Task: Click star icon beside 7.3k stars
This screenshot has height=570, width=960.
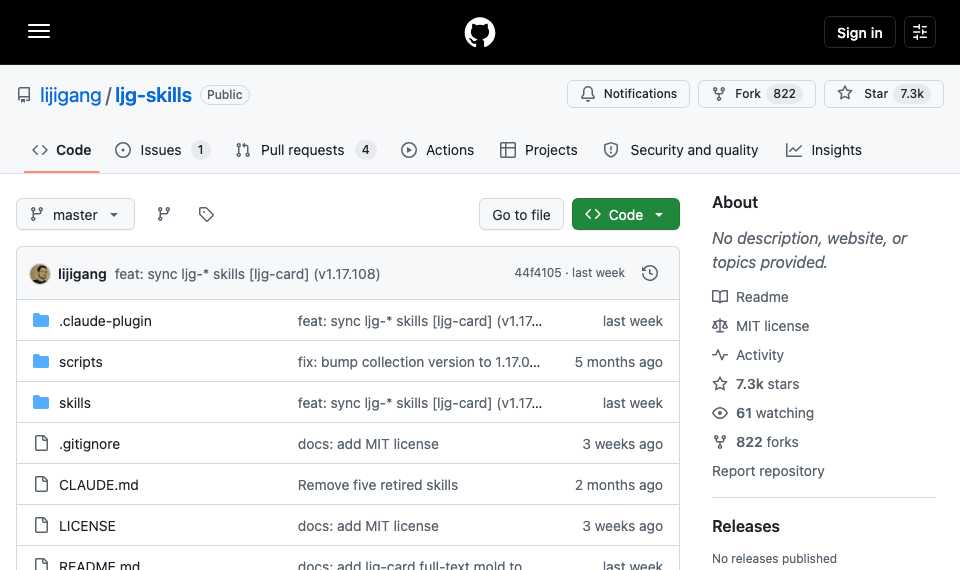Action: point(720,384)
